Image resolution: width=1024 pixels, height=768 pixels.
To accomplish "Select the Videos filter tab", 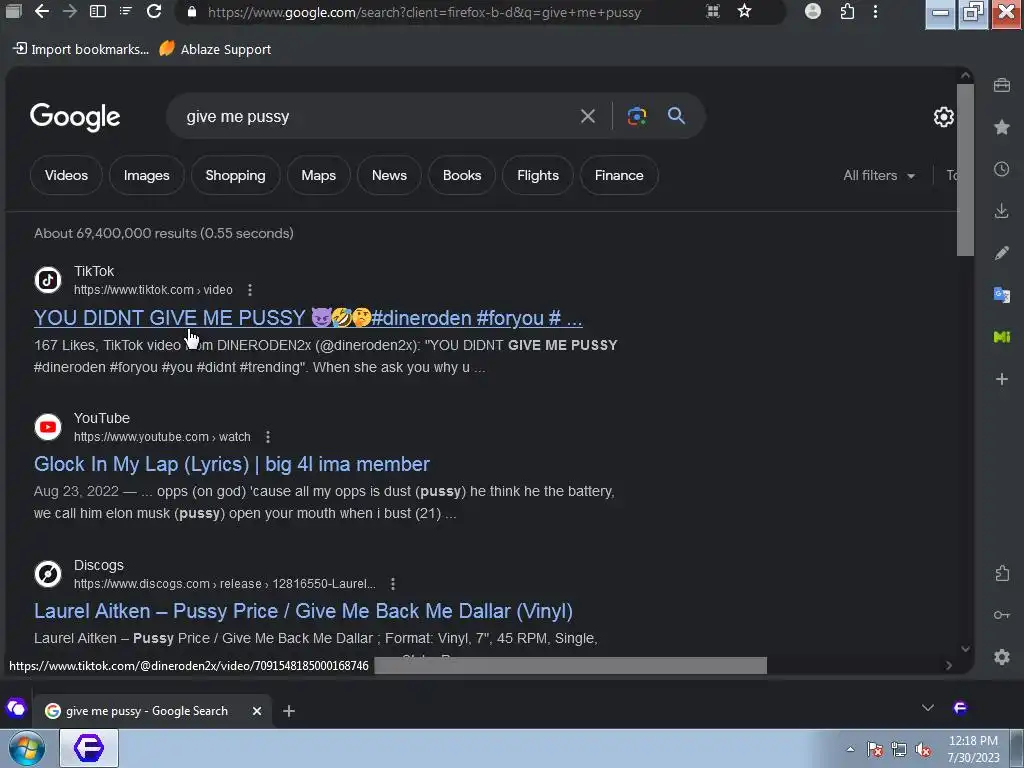I will coord(66,175).
